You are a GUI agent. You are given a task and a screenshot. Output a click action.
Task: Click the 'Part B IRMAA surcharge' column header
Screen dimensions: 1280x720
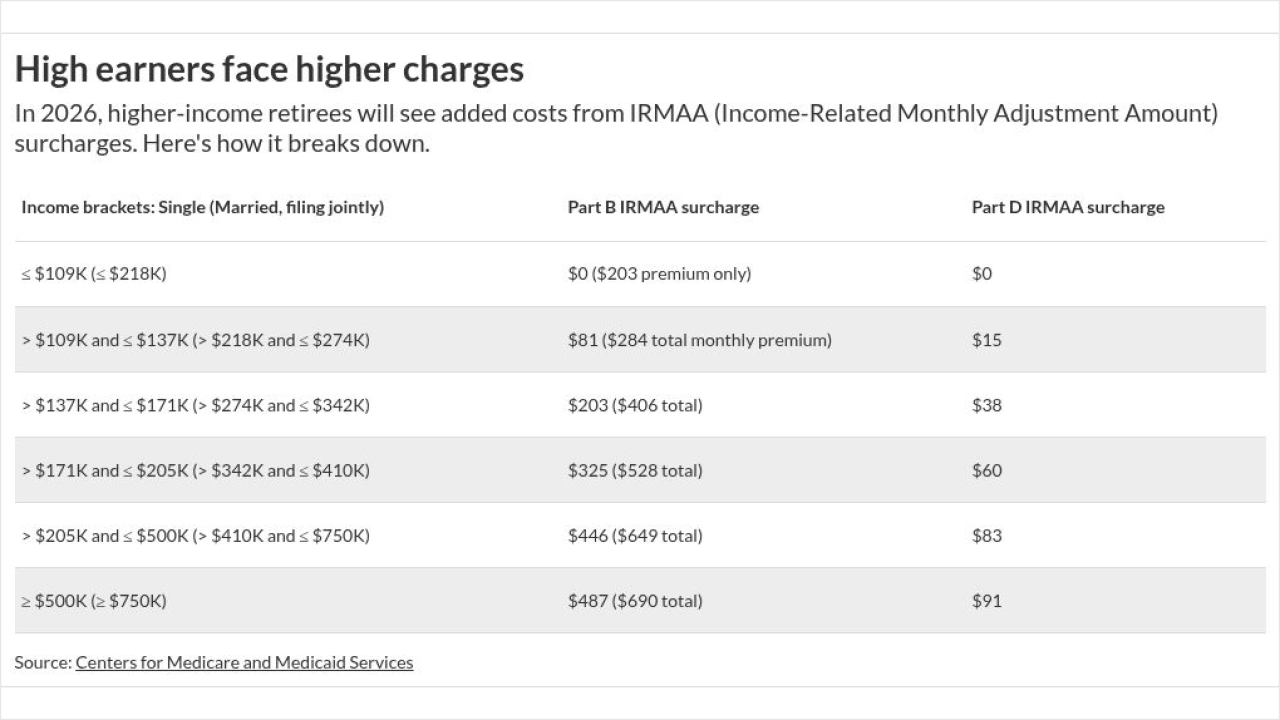[663, 207]
